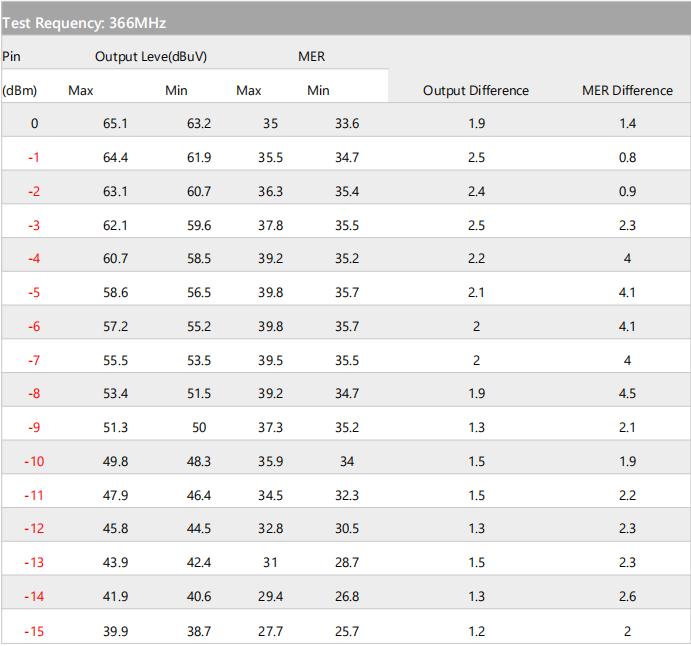Click the (dBm) unit label
The image size is (691, 646).
pyautogui.click(x=19, y=90)
